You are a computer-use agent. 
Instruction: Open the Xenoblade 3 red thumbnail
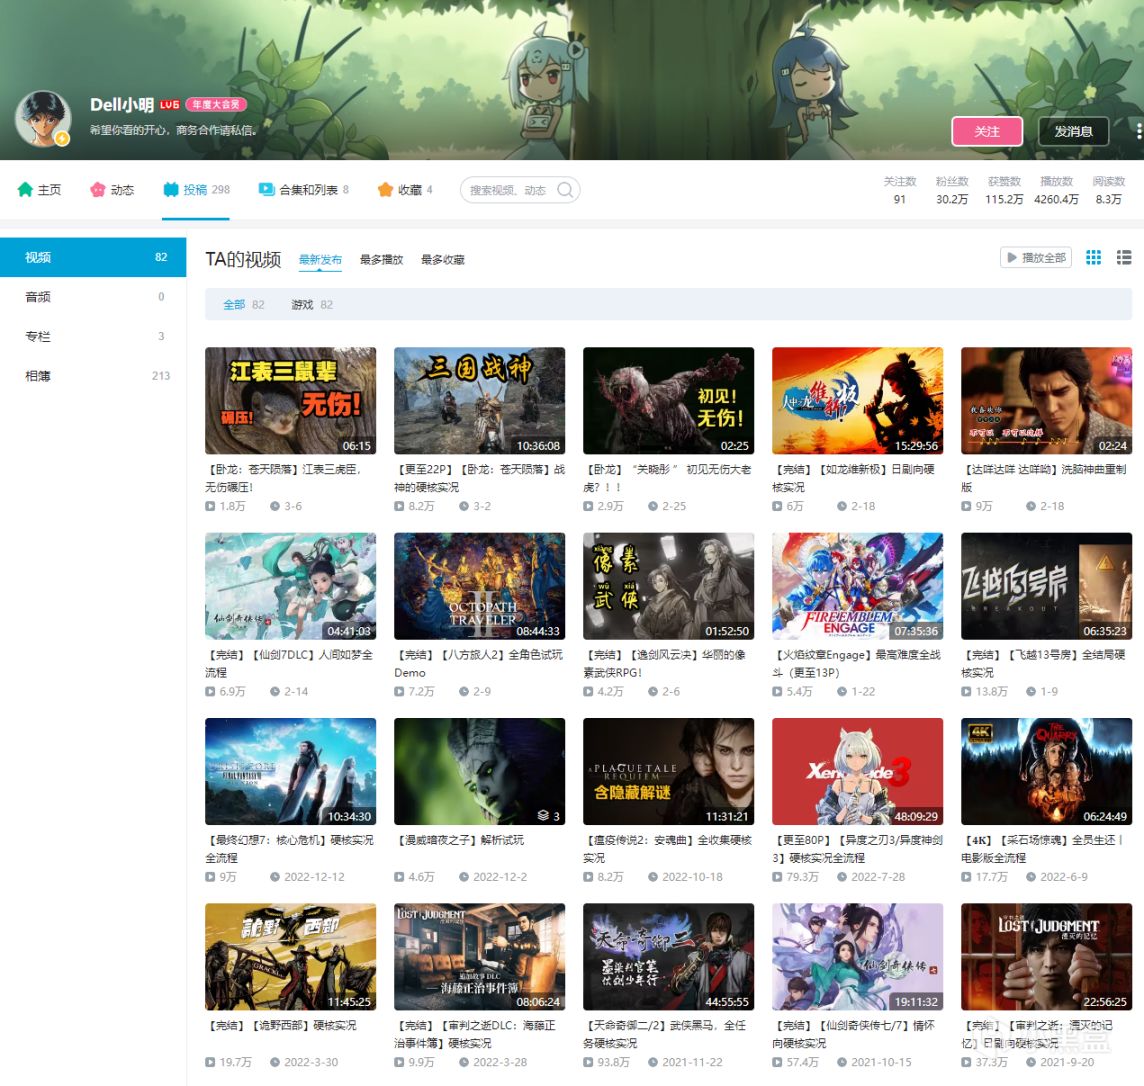pyautogui.click(x=857, y=772)
